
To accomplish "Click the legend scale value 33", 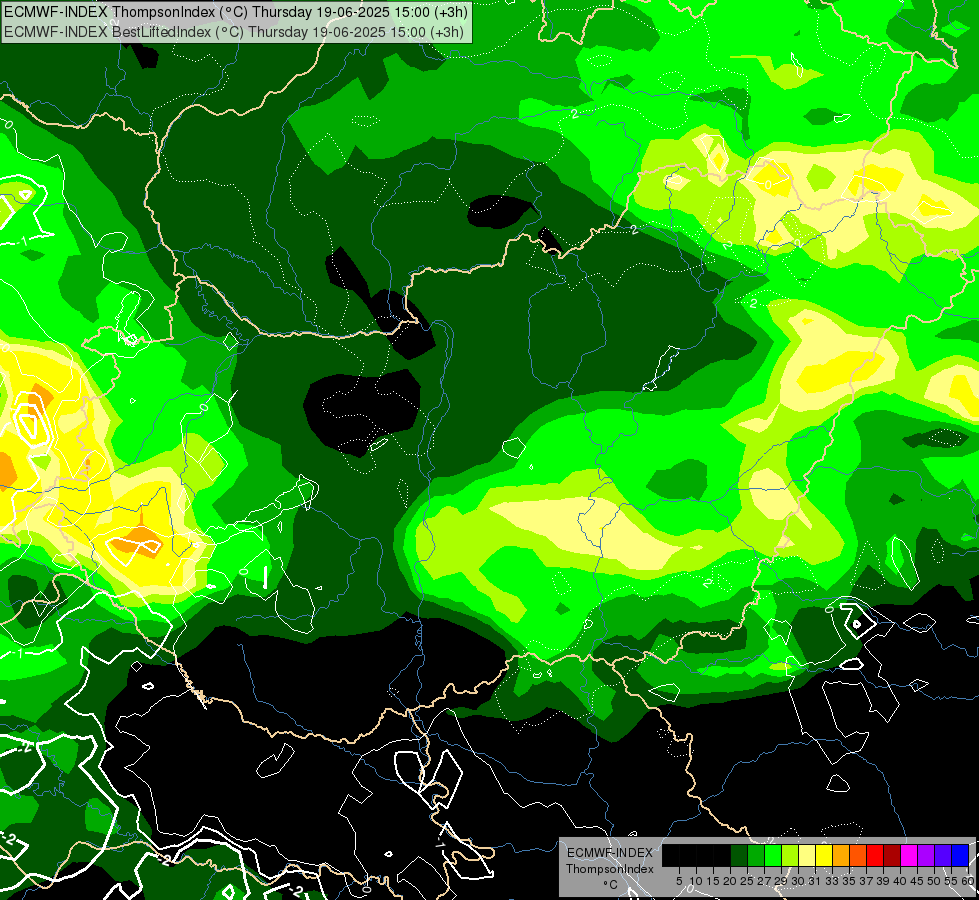I will click(832, 881).
